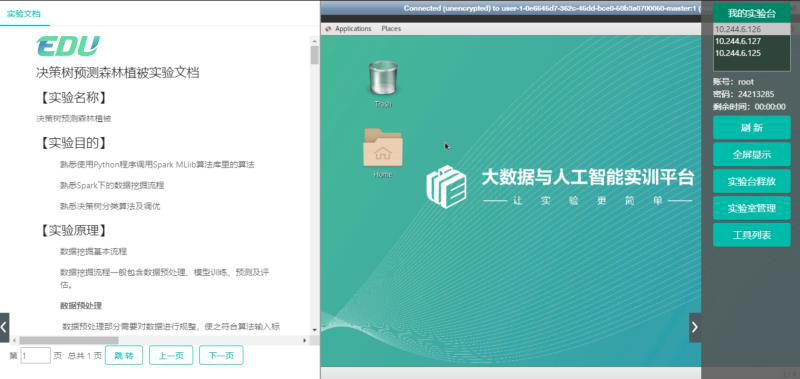Switch to the 实验文档 tab
This screenshot has height=379, width=800.
(x=23, y=14)
